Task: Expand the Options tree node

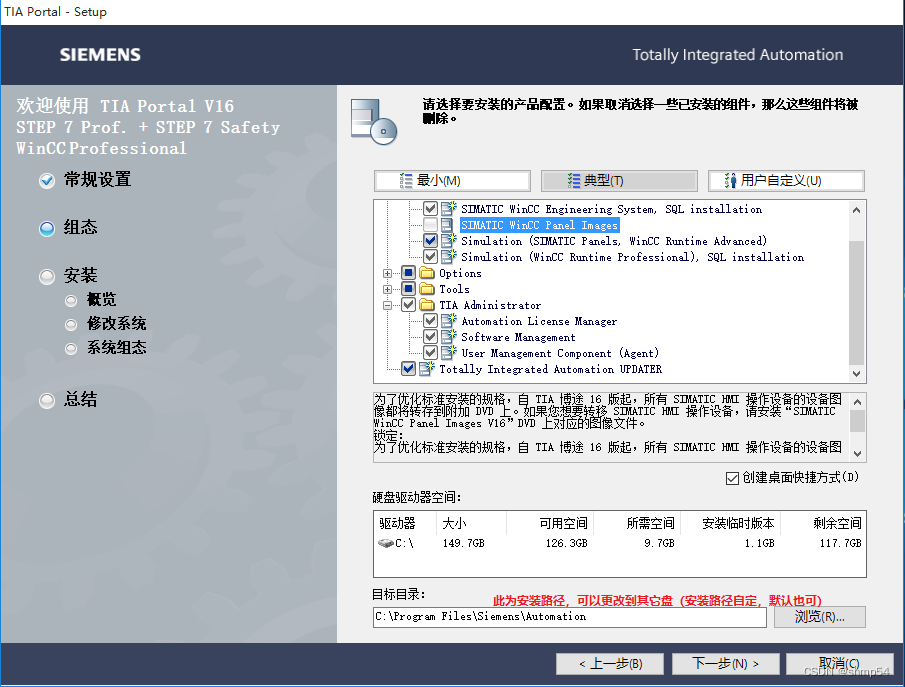Action: [x=387, y=273]
